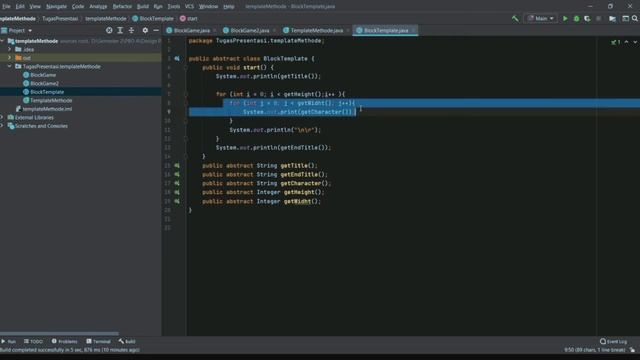
Task: Click gutter icon next to getWidht method
Action: click(x=177, y=201)
